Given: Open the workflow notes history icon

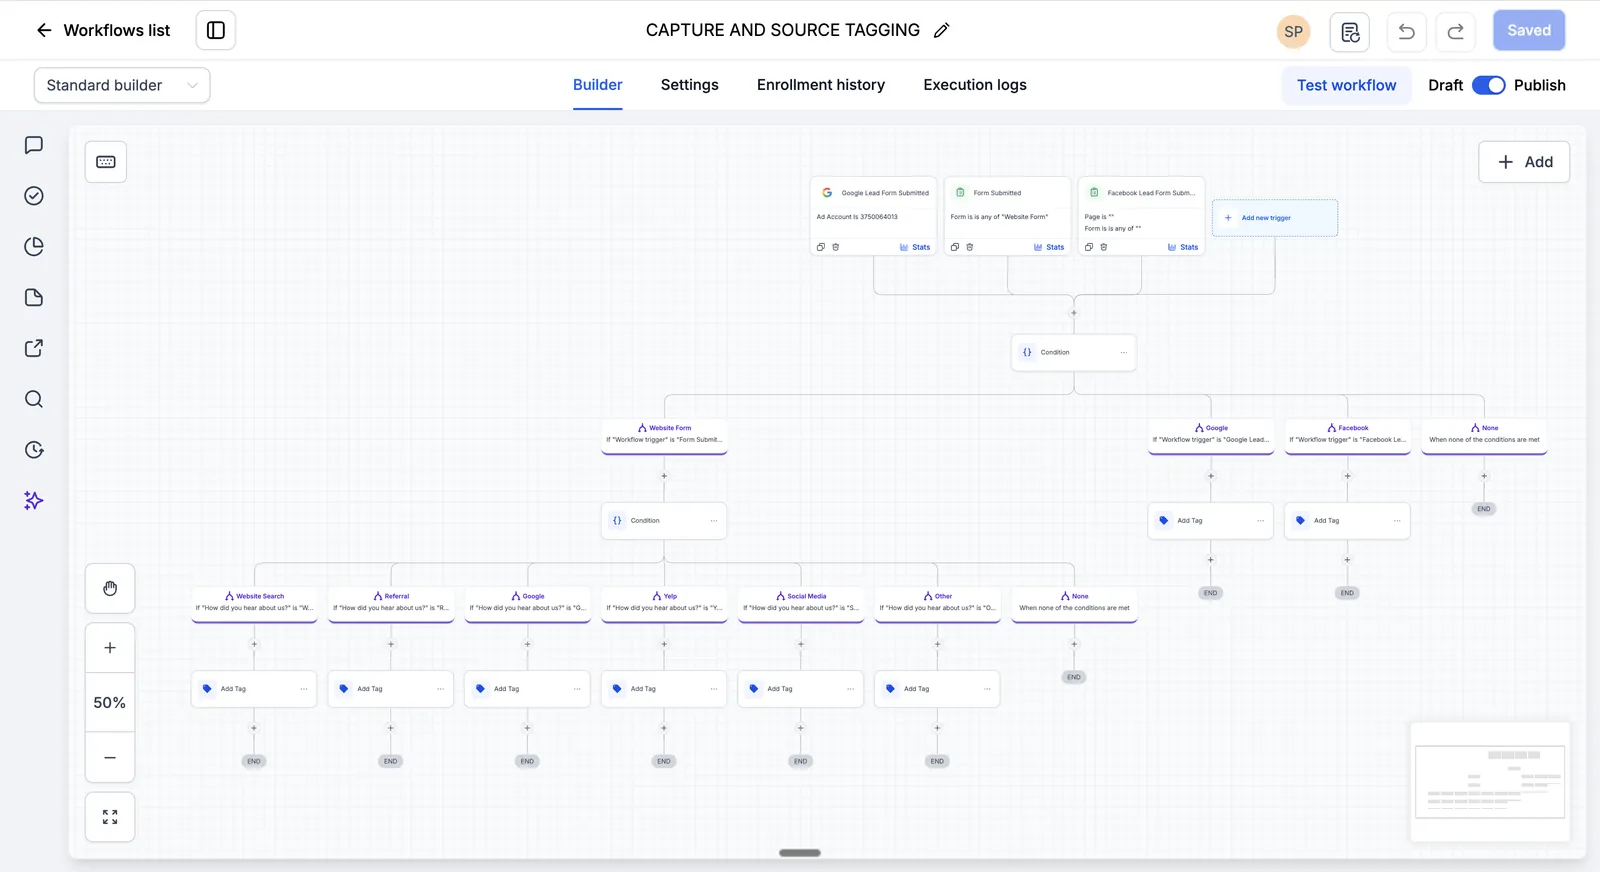Looking at the screenshot, I should (x=1350, y=32).
